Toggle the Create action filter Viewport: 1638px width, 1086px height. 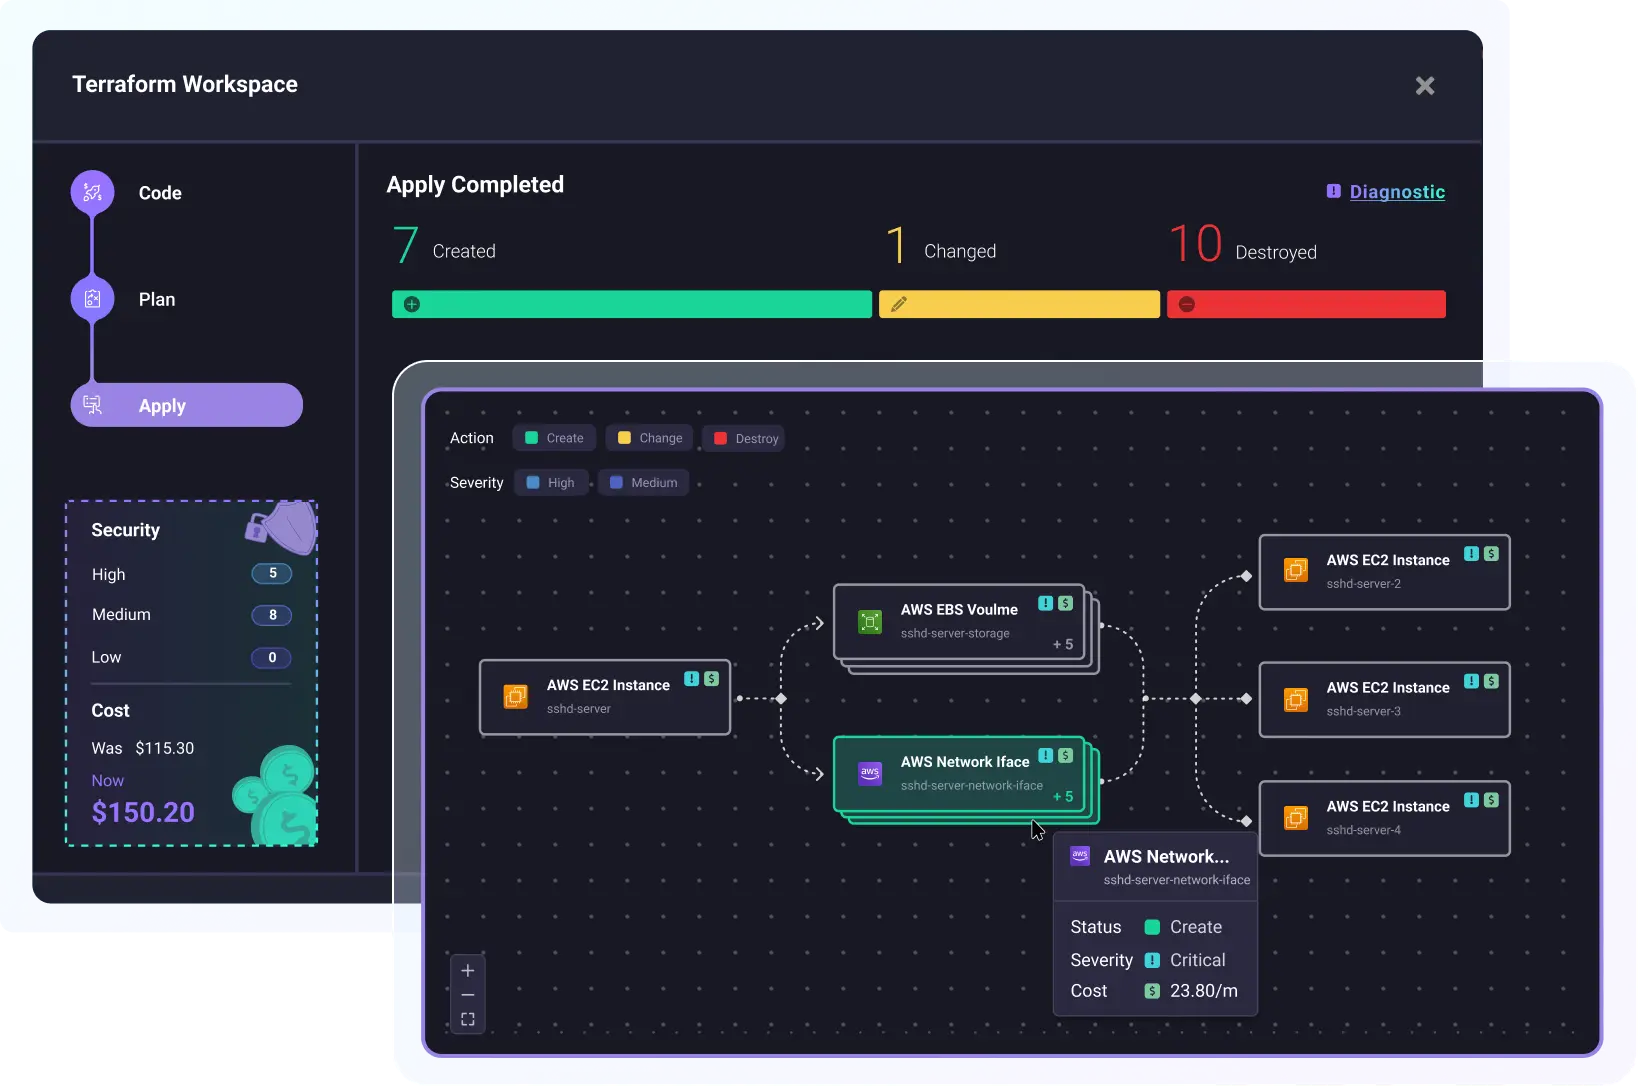tap(554, 438)
